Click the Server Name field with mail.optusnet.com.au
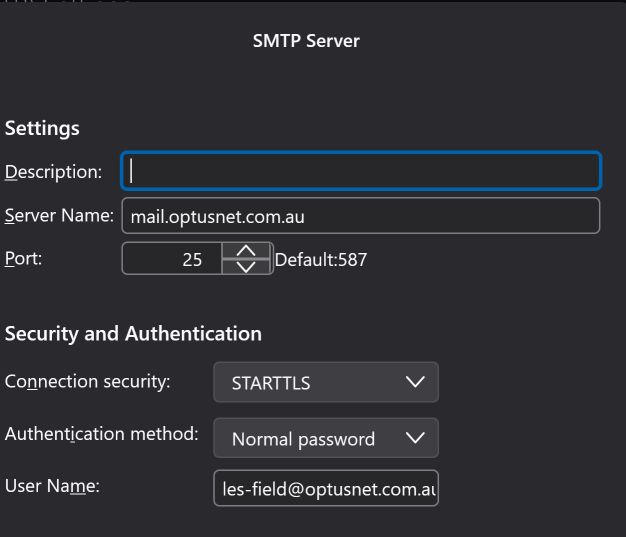 (360, 216)
